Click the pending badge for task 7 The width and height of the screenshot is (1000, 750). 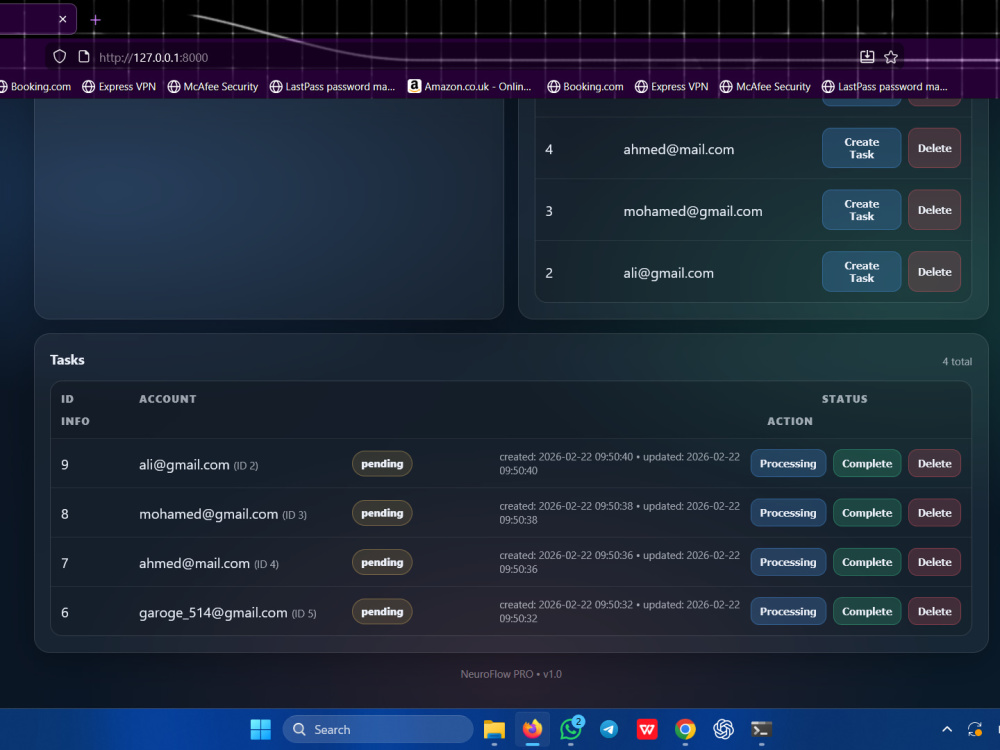(x=382, y=562)
